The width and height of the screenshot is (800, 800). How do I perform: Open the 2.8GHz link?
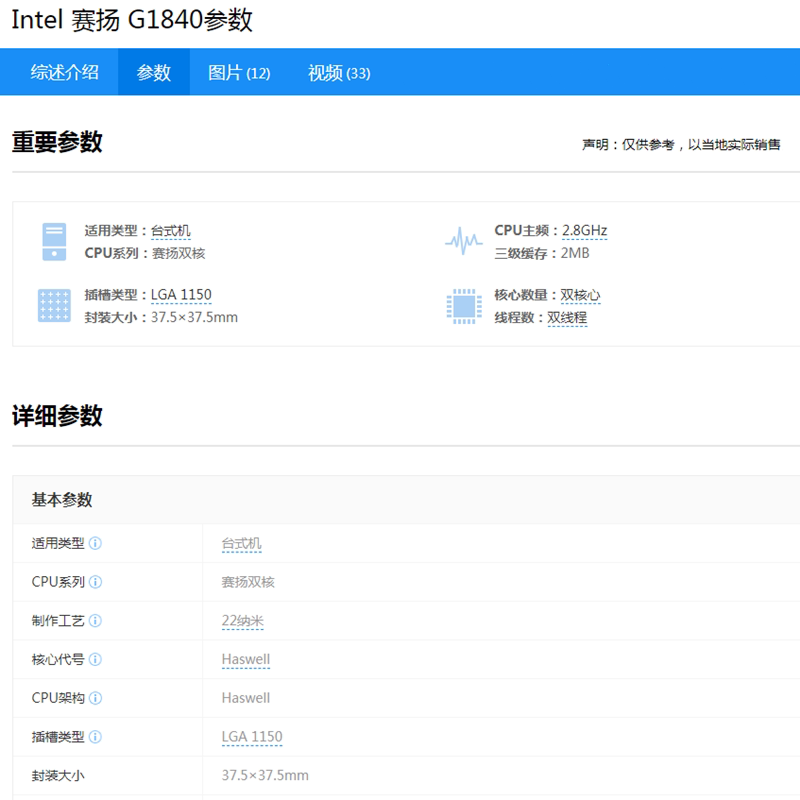[x=584, y=231]
